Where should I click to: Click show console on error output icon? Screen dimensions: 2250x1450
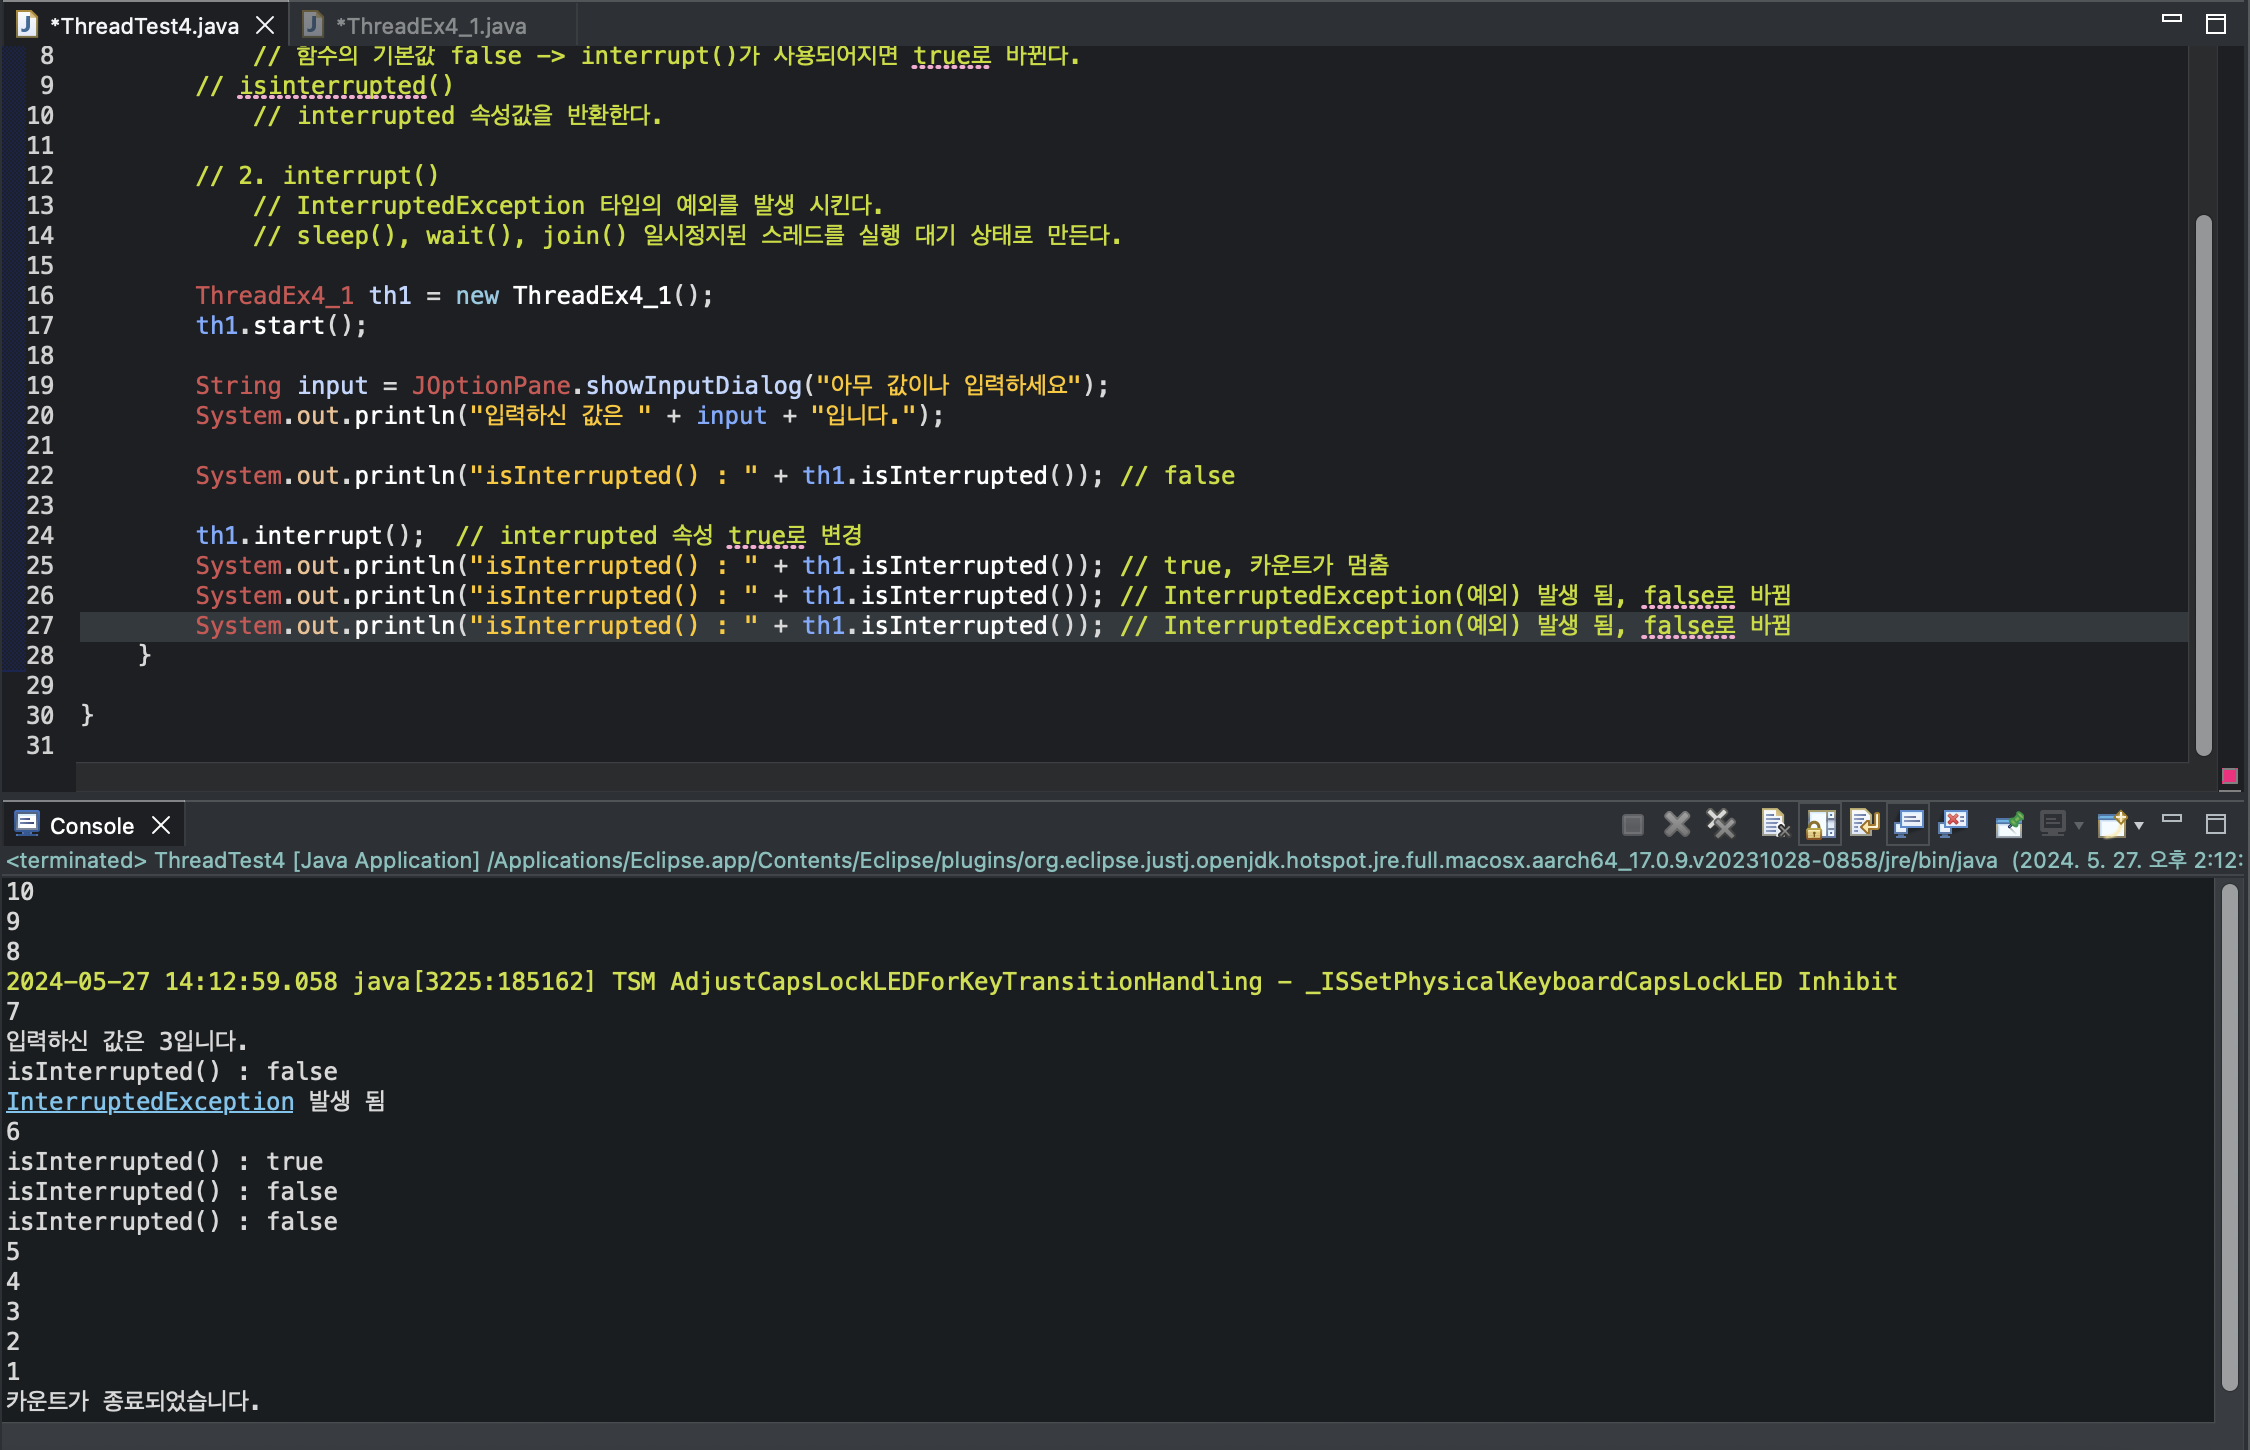1953,824
